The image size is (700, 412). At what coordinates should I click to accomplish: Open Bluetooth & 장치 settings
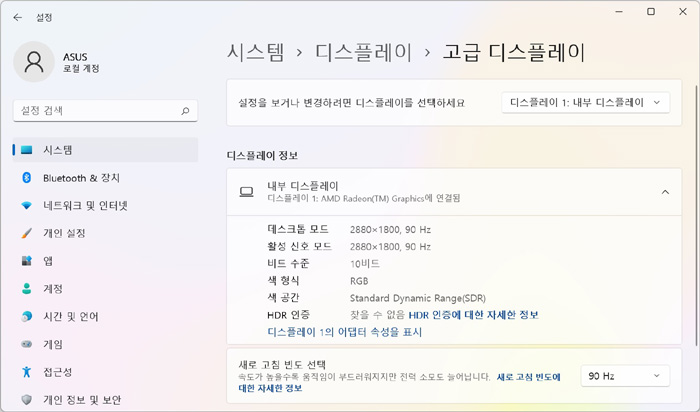click(80, 178)
